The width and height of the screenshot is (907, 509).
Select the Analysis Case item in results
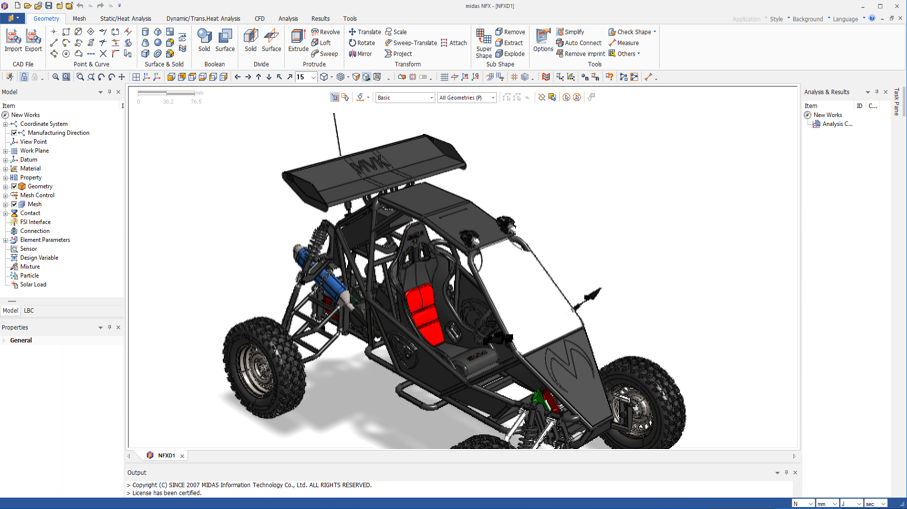tap(837, 124)
